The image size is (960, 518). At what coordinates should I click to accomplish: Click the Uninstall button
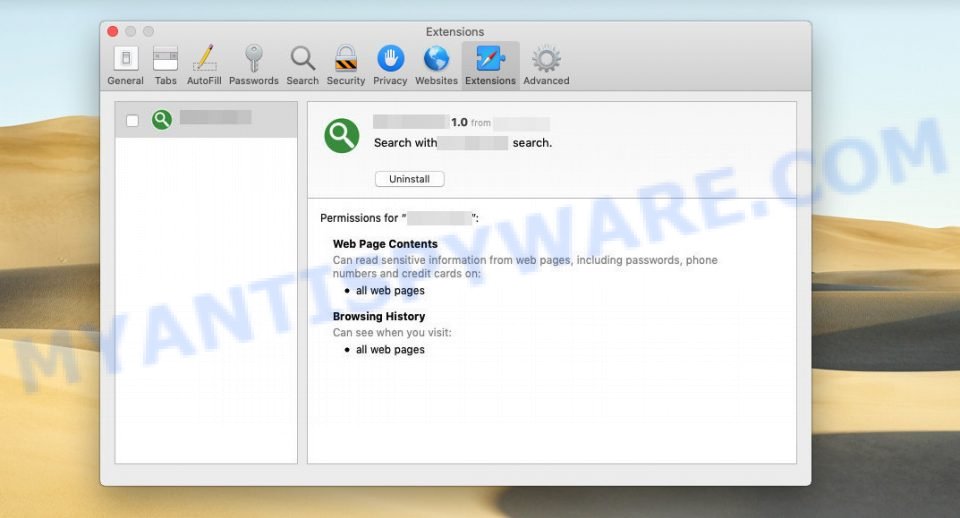410,179
